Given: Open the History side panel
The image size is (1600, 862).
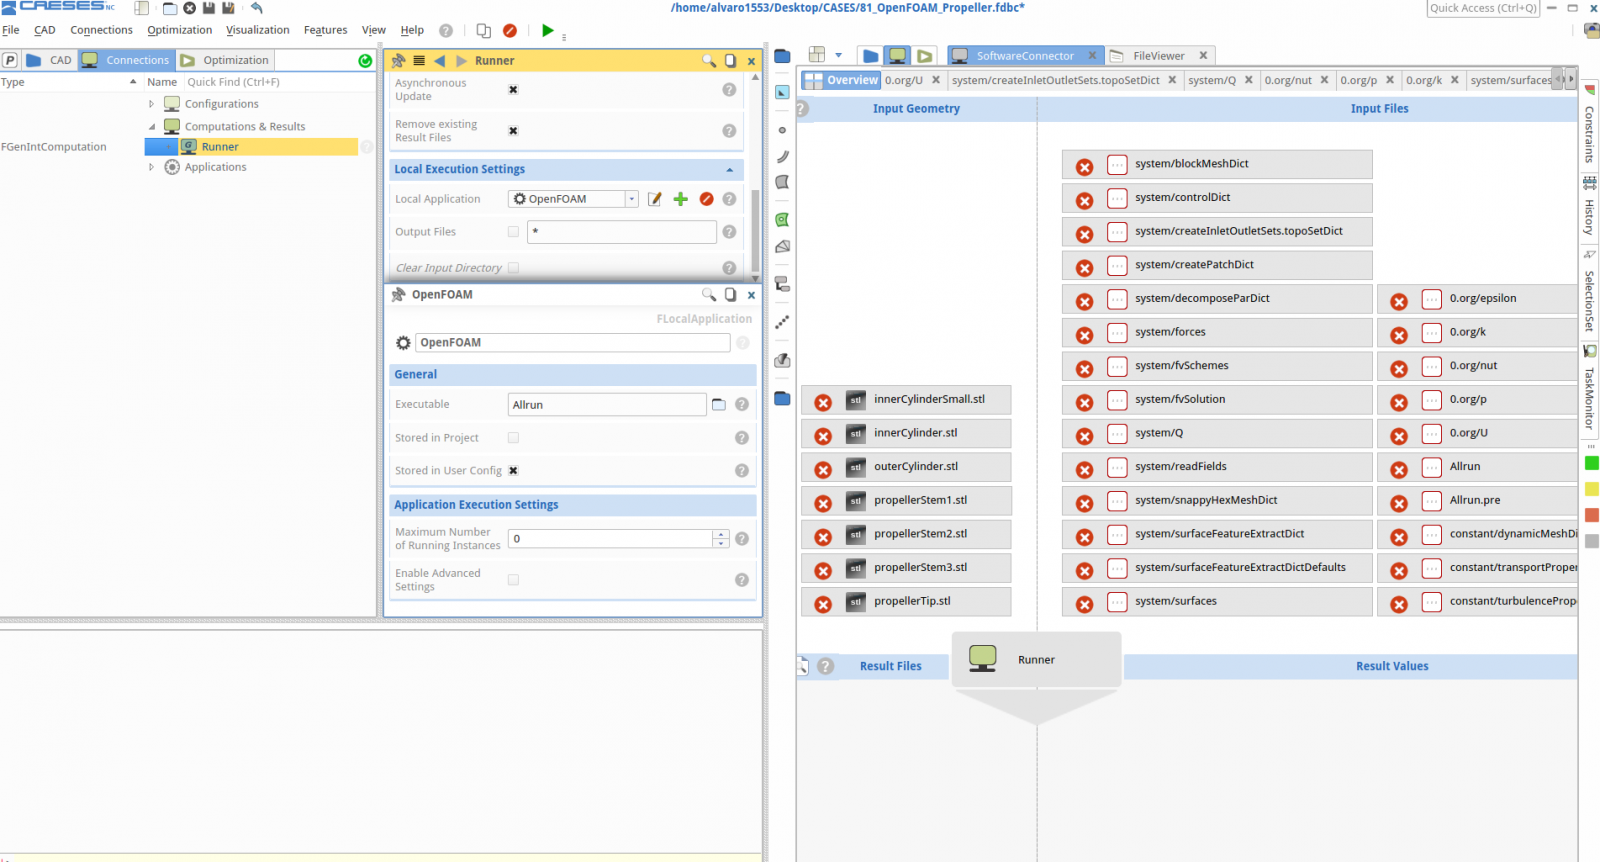Looking at the screenshot, I should point(1589,209).
